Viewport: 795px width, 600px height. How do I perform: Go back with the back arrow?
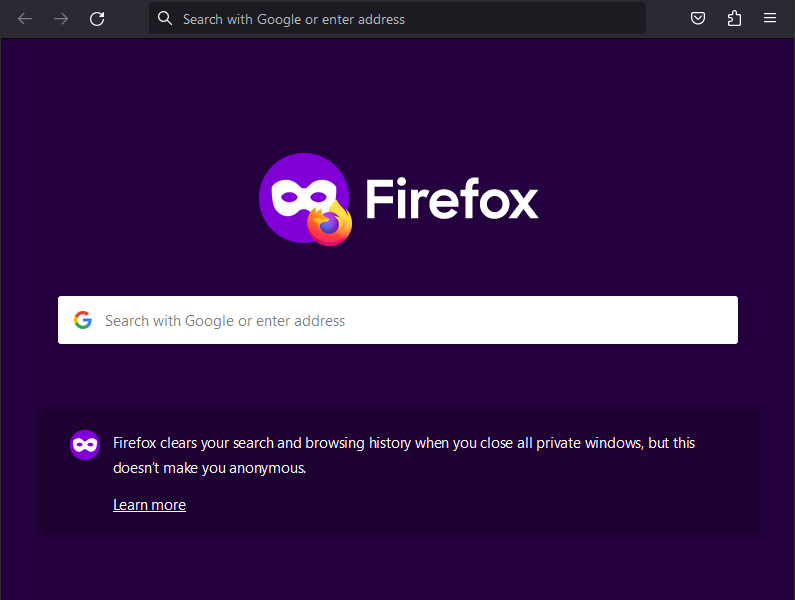point(25,19)
